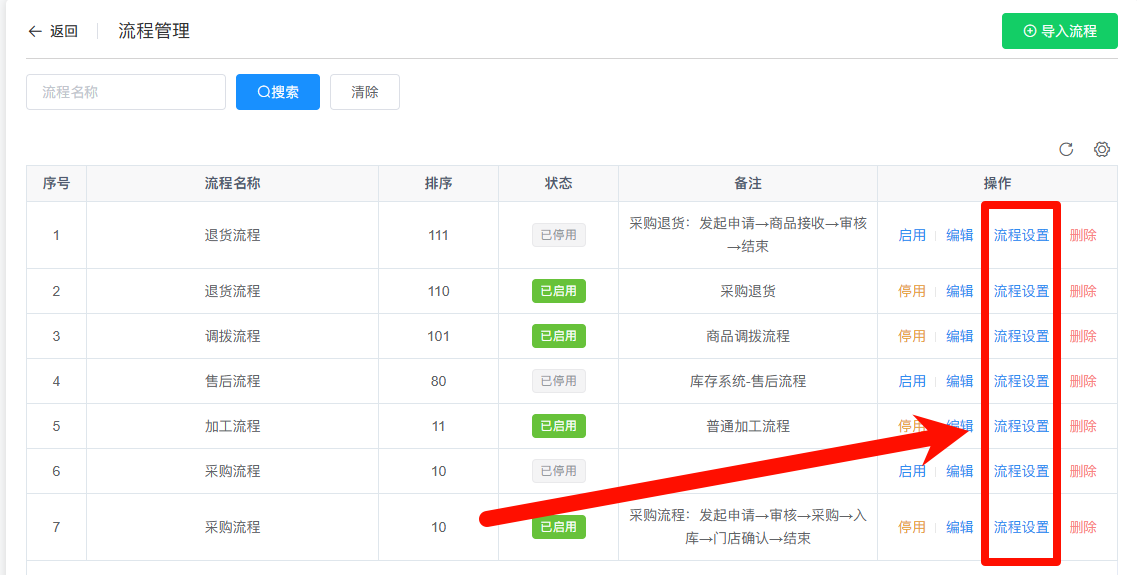Click 编辑 for row 6 采购流程
This screenshot has height=575, width=1137.
point(960,471)
